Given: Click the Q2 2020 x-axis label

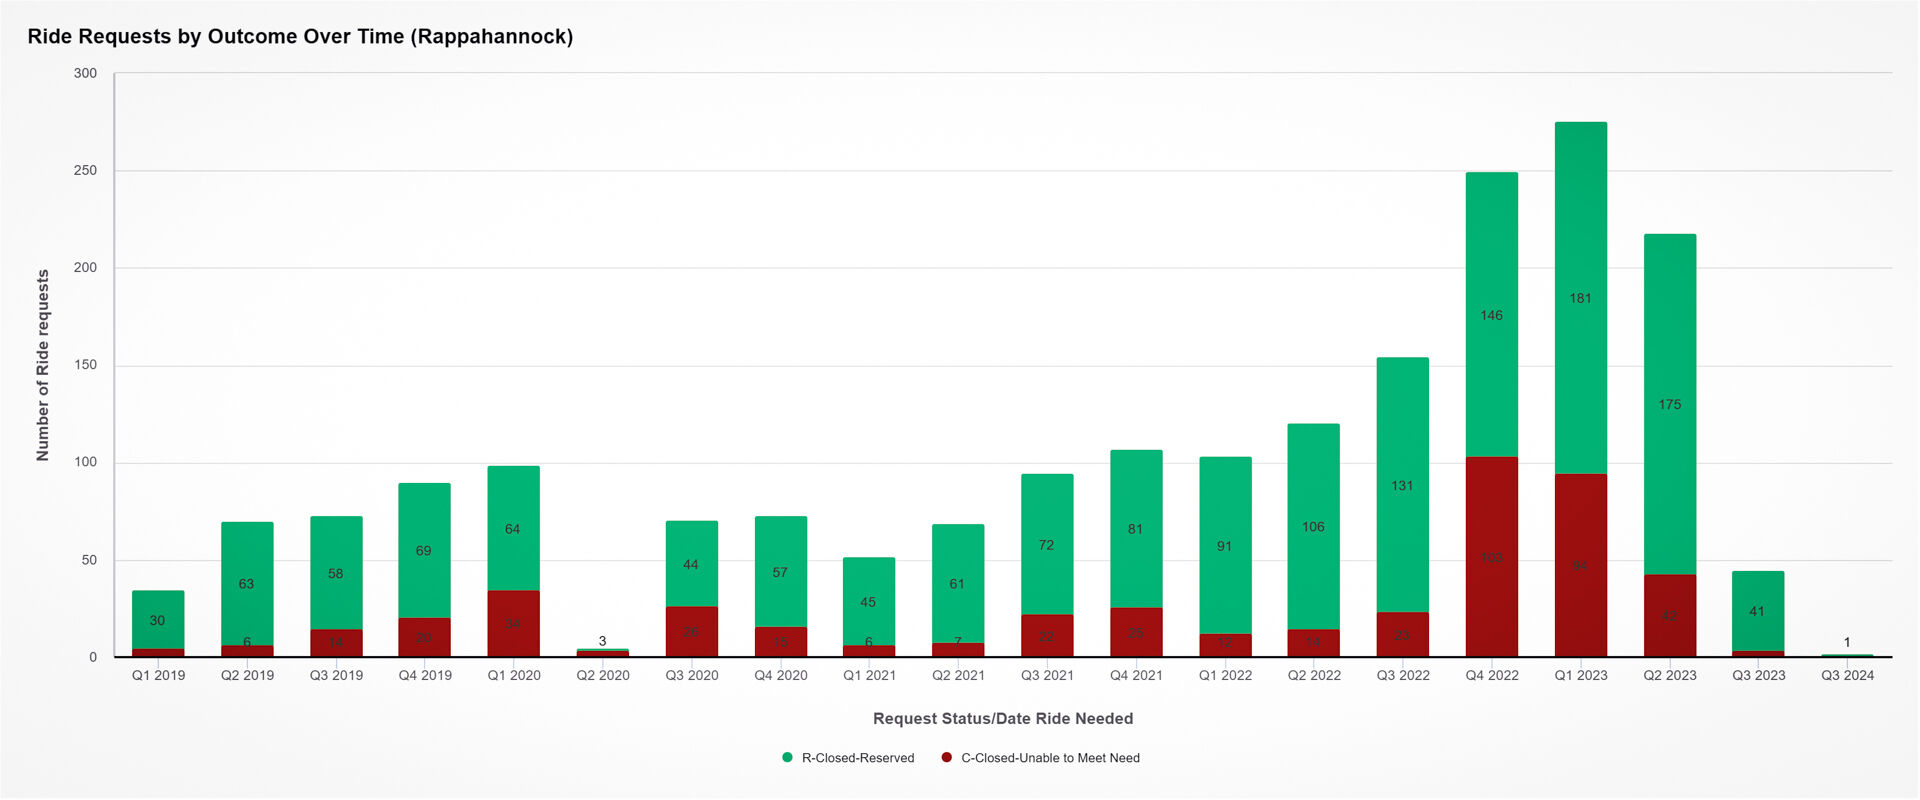Looking at the screenshot, I should pyautogui.click(x=602, y=676).
